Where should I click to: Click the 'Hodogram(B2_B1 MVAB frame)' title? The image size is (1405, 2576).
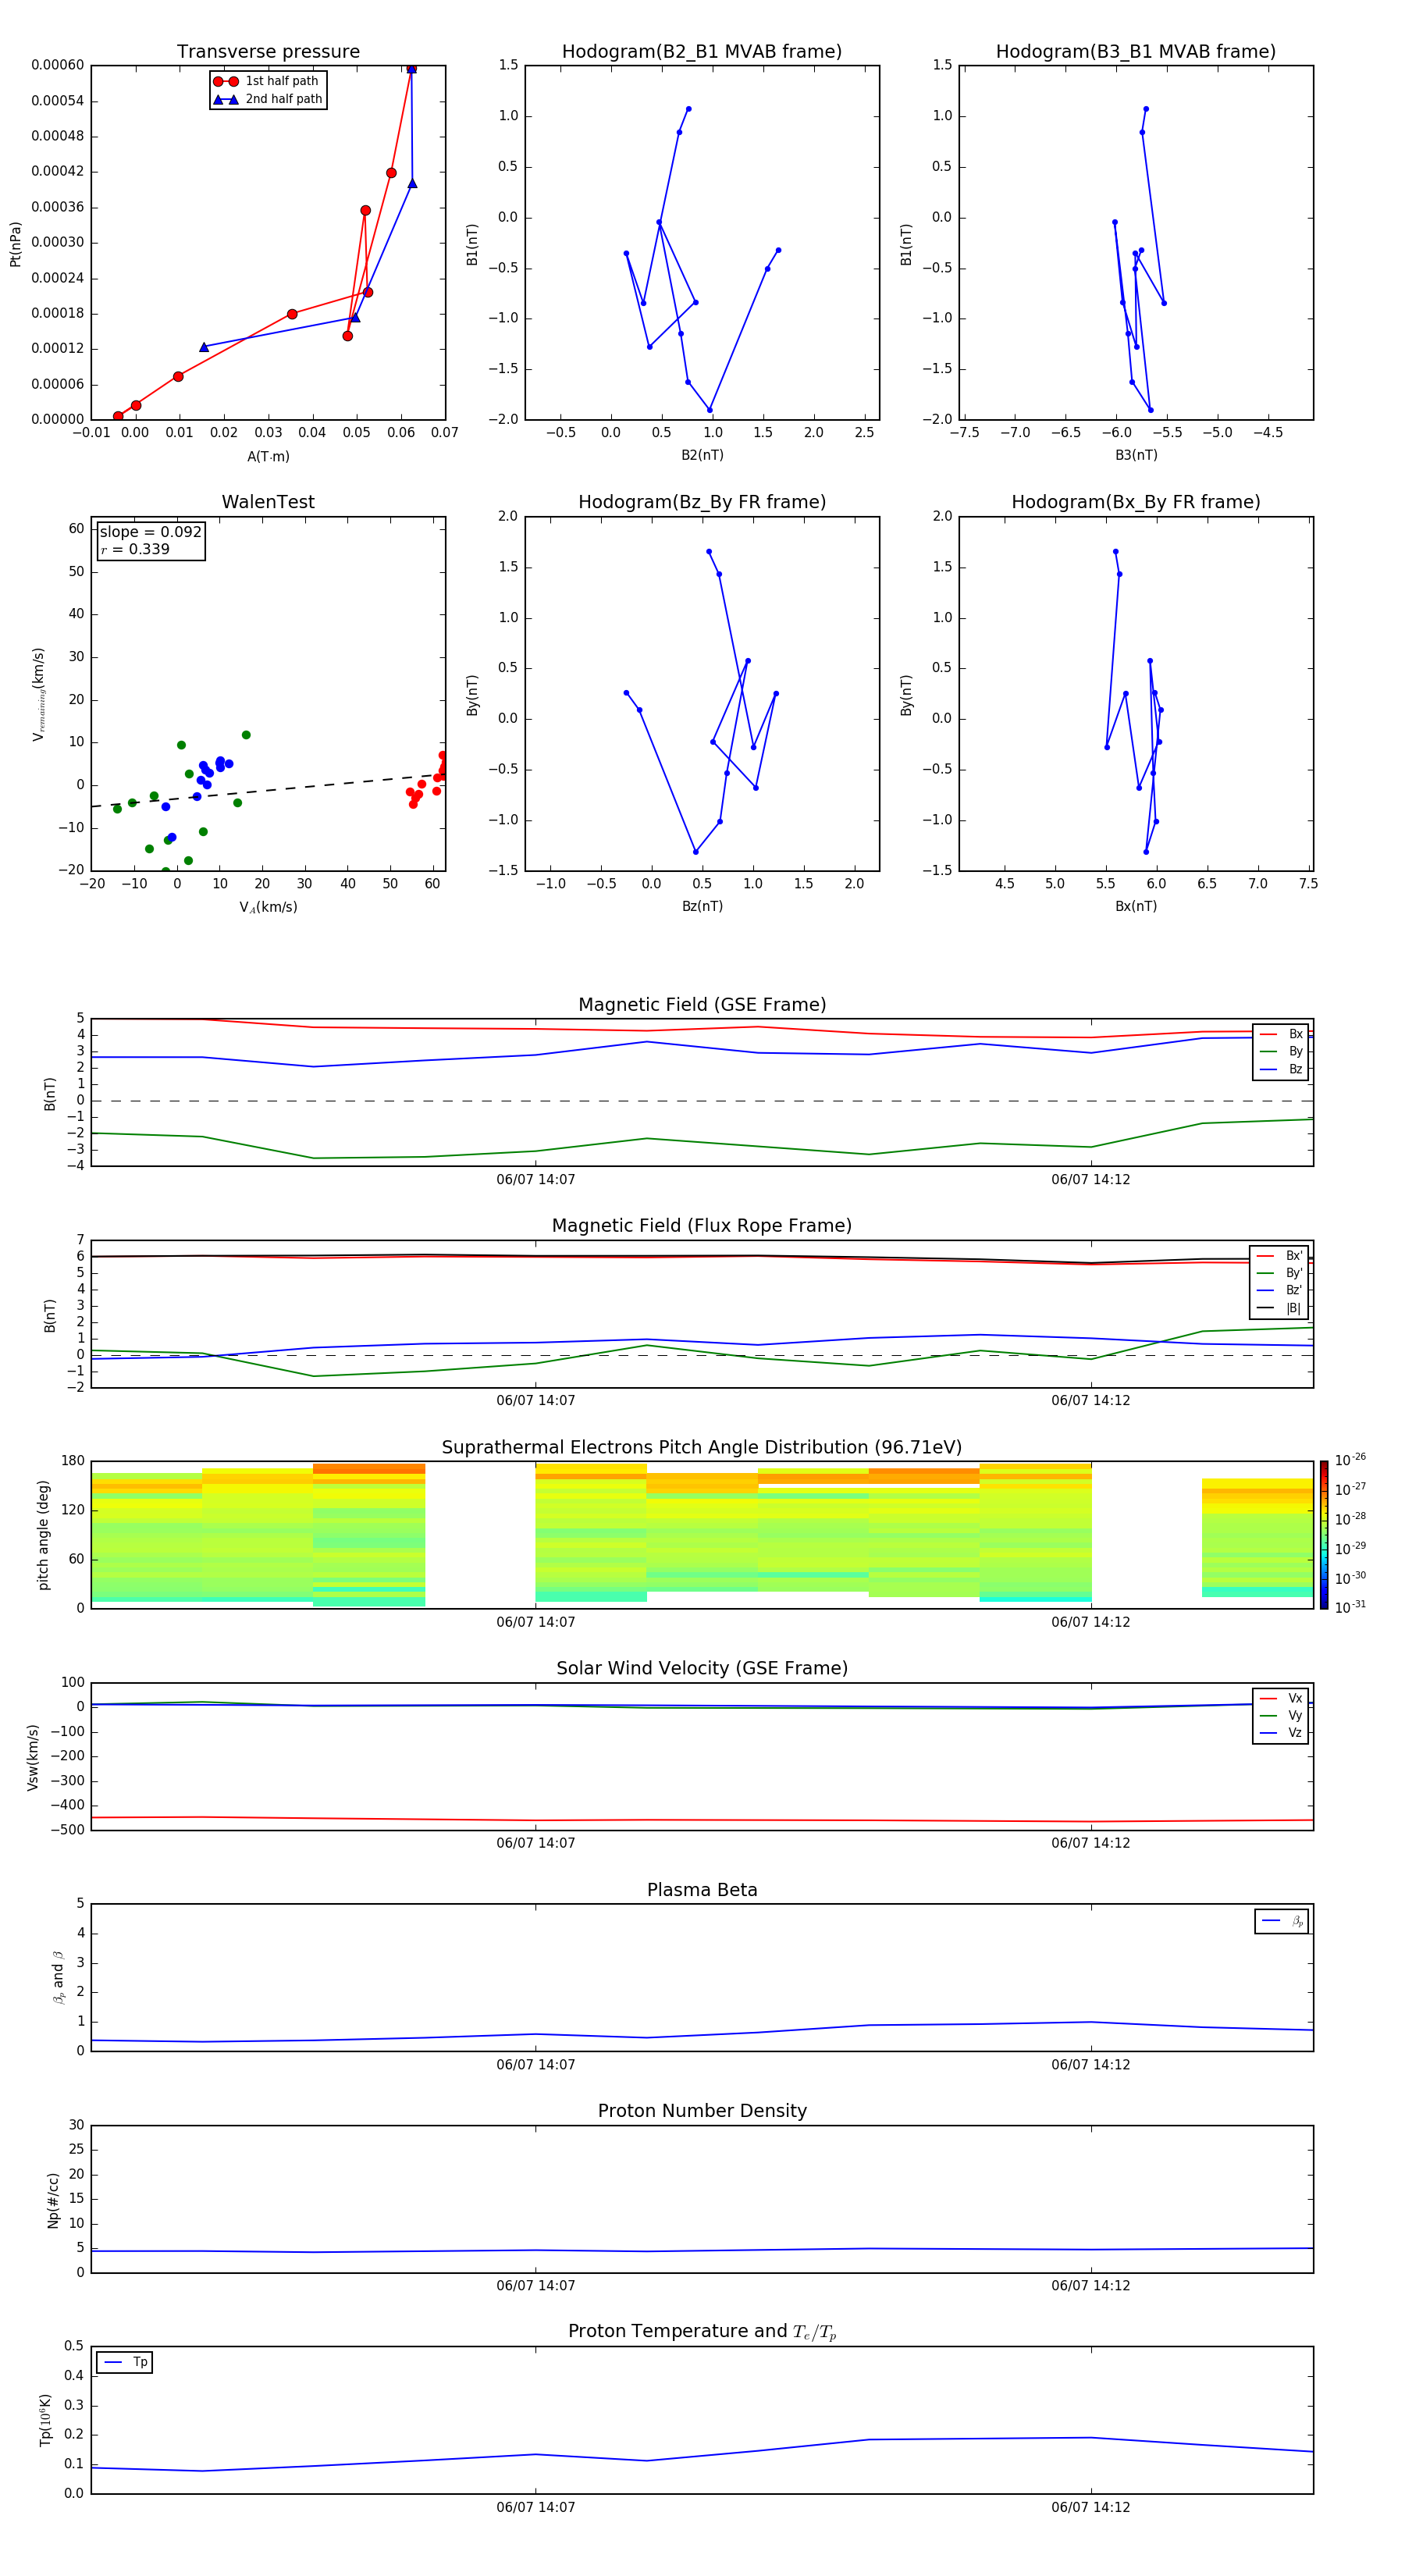(702, 52)
